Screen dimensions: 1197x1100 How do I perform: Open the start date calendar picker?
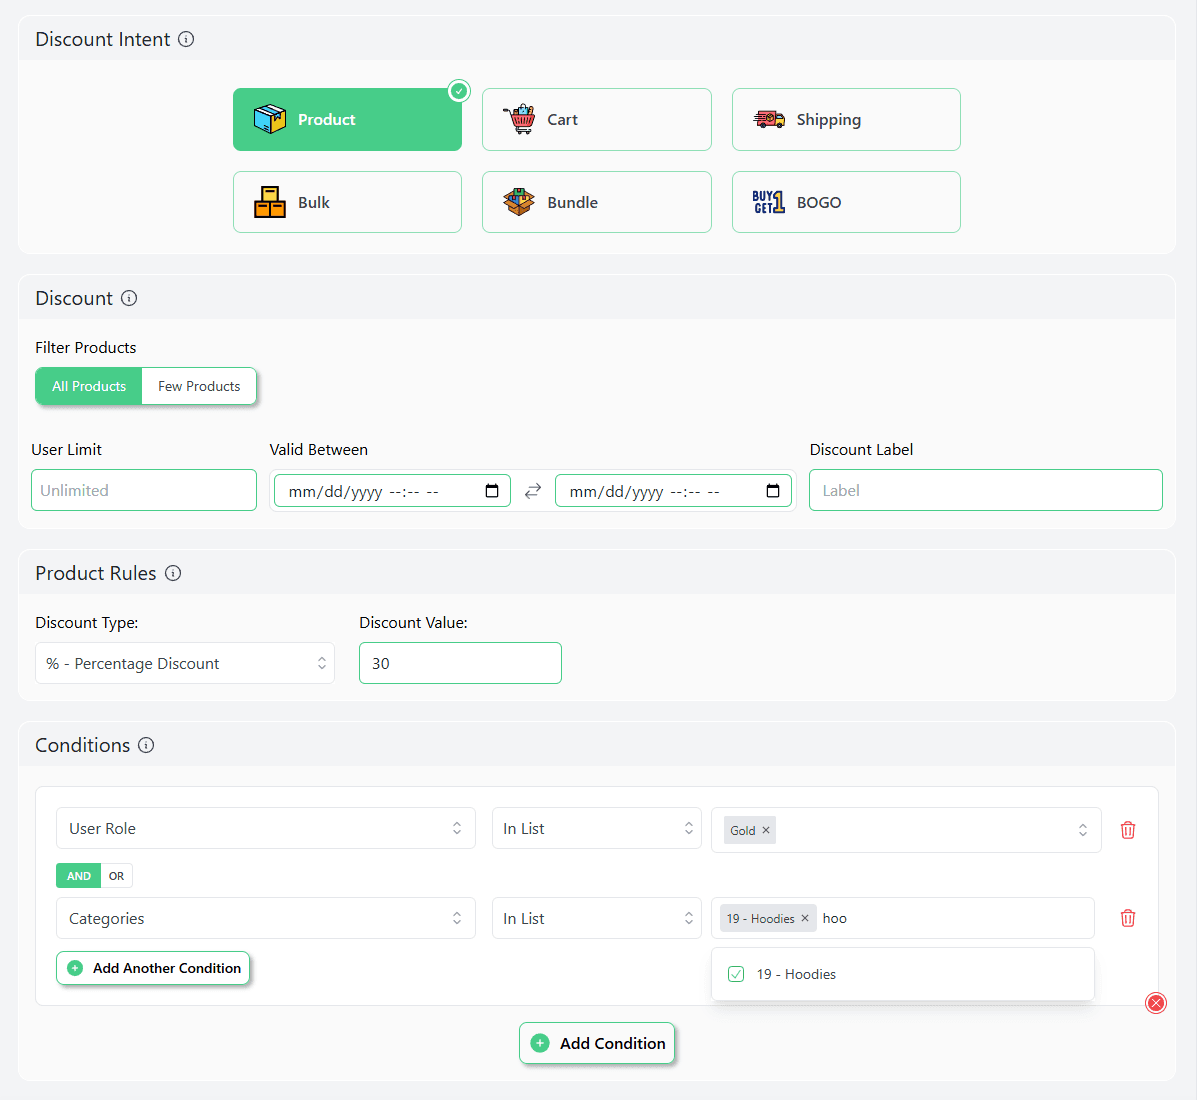pos(492,491)
